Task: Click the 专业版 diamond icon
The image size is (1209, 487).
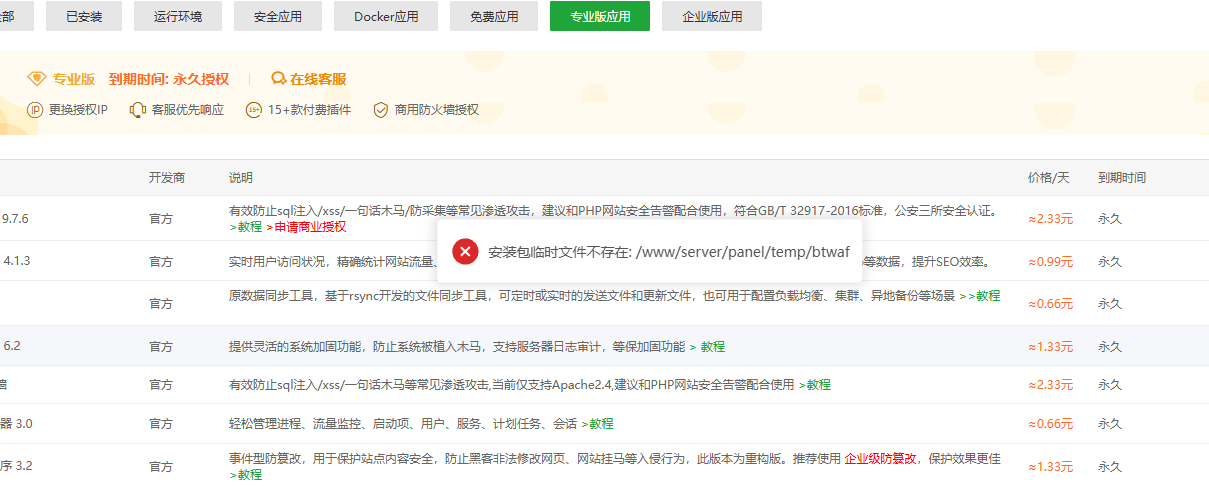Action: coord(37,79)
